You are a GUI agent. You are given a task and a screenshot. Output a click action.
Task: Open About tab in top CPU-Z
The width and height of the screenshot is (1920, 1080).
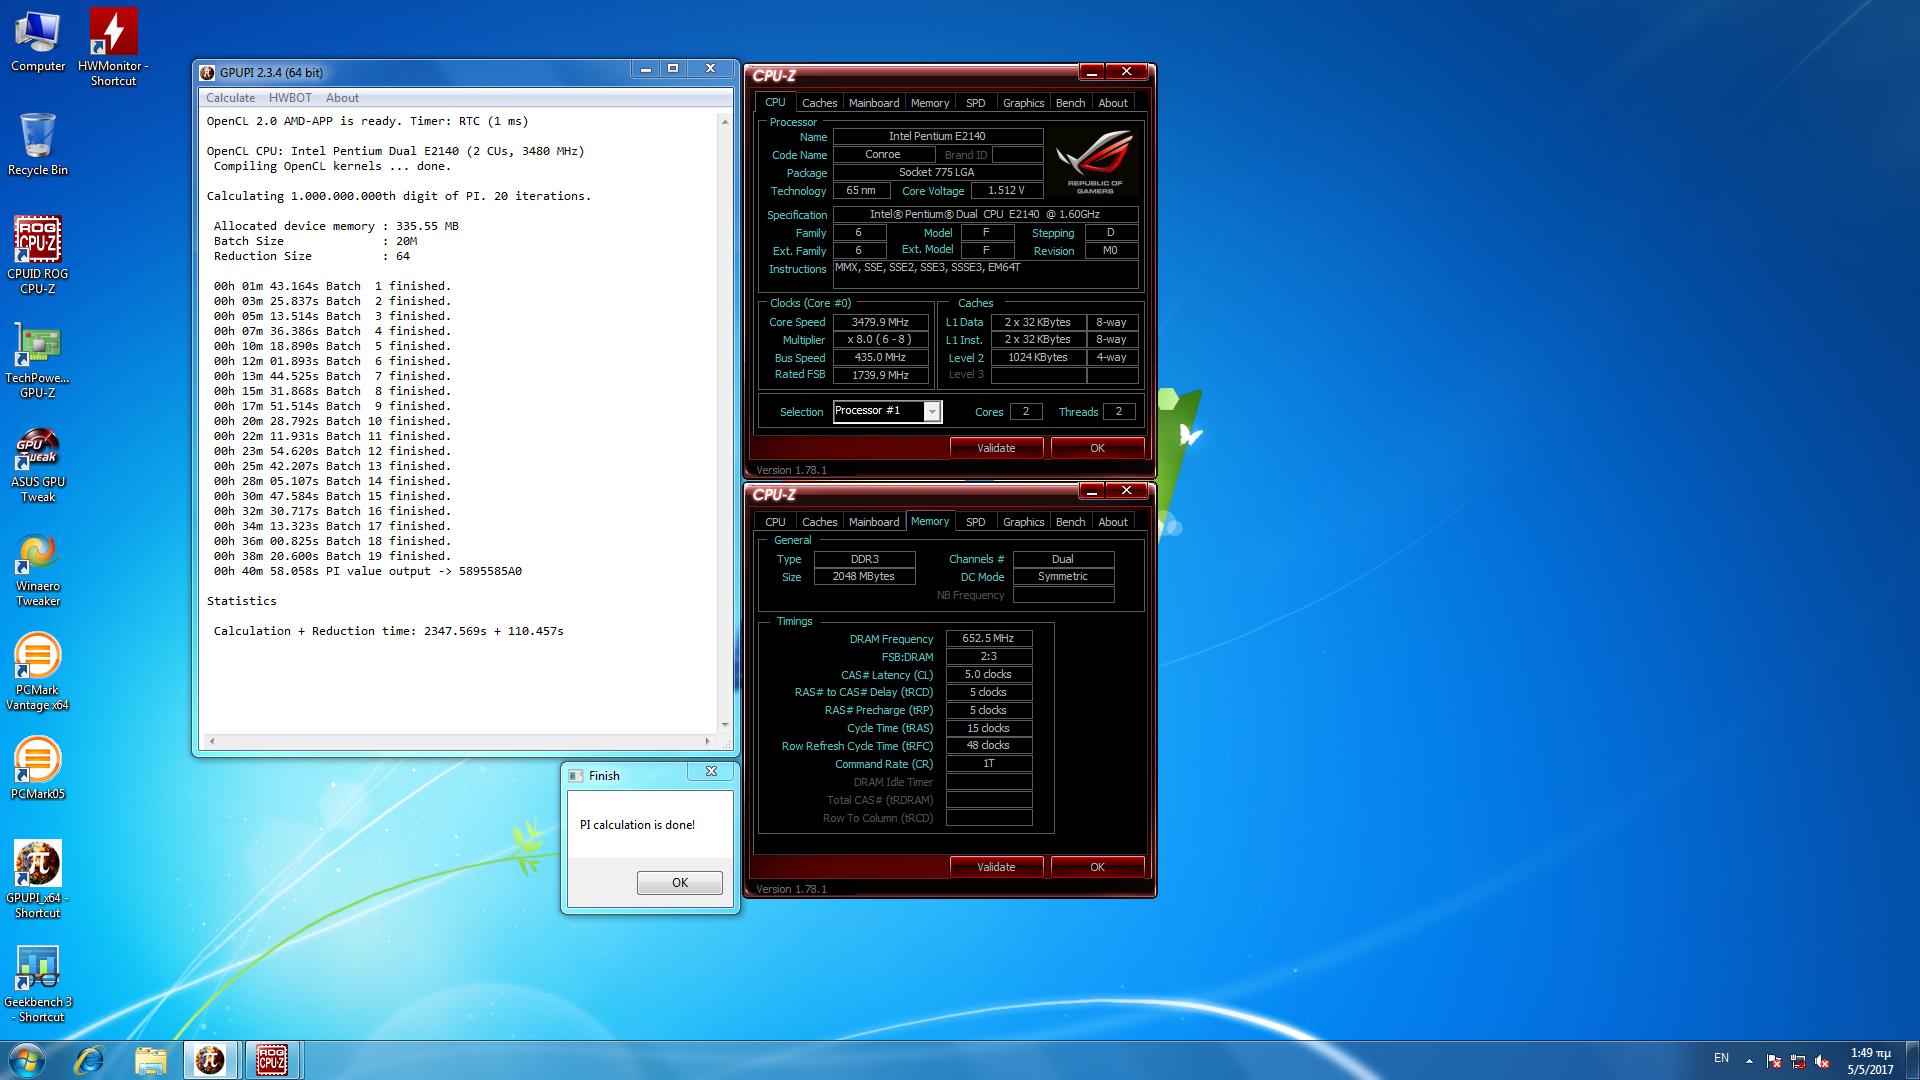(x=1113, y=103)
